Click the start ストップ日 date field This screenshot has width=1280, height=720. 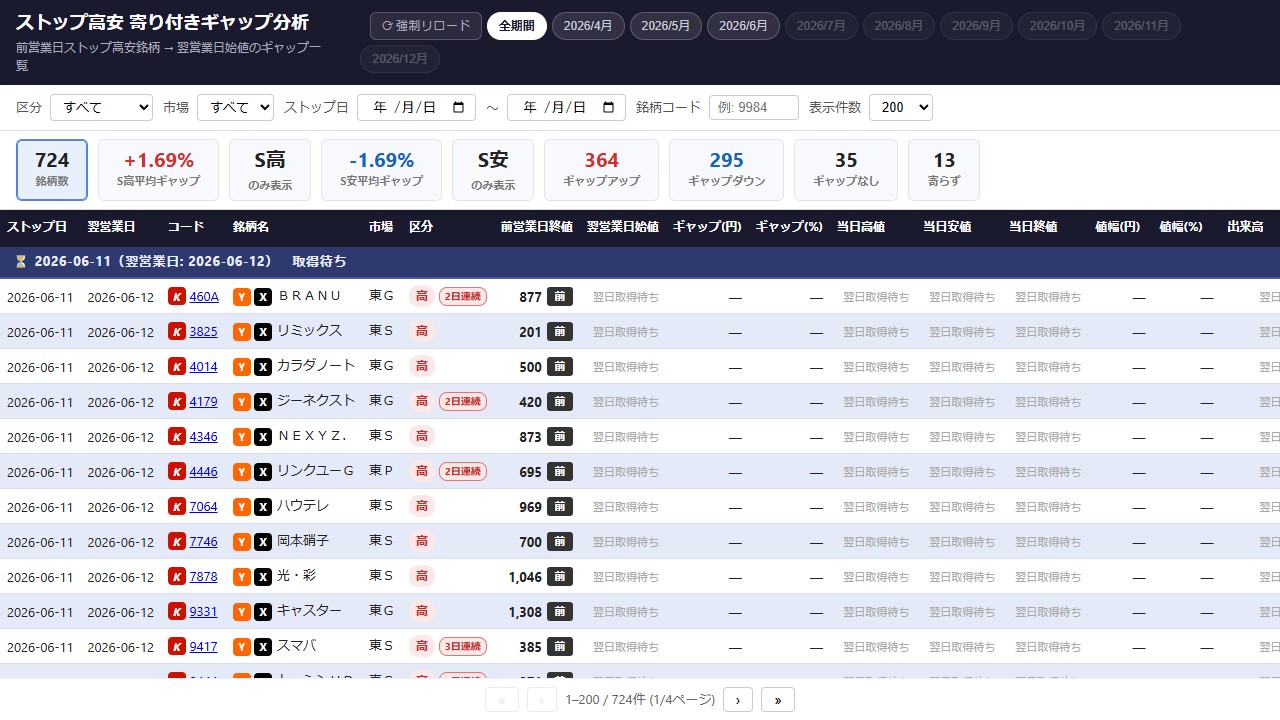[x=416, y=107]
